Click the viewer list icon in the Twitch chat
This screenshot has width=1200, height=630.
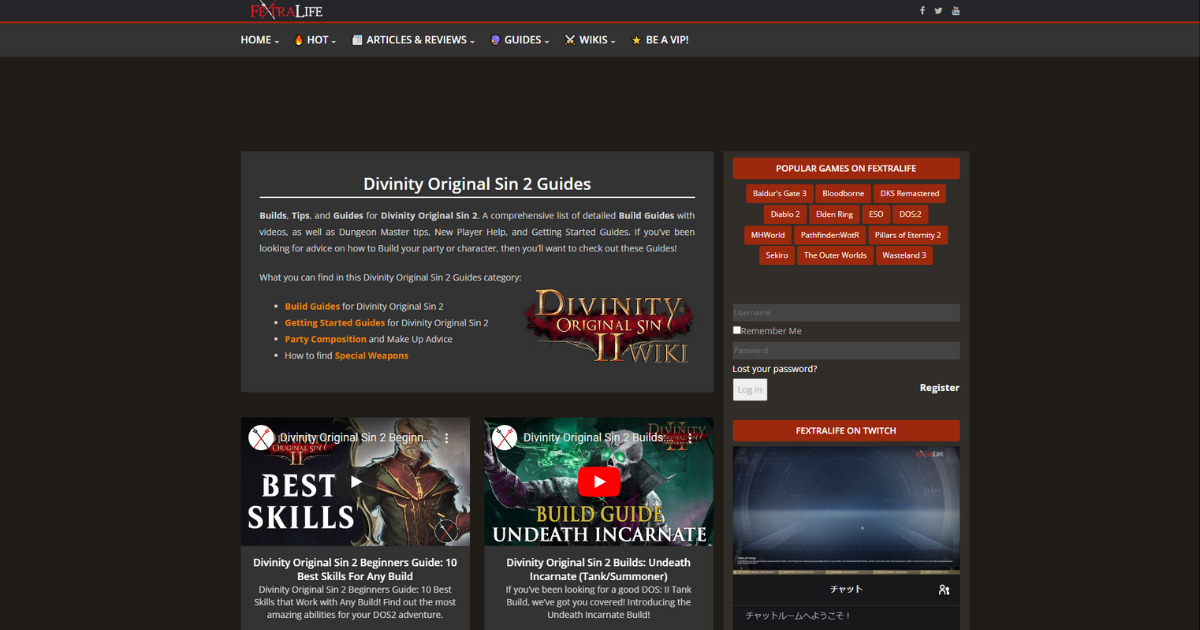point(943,590)
